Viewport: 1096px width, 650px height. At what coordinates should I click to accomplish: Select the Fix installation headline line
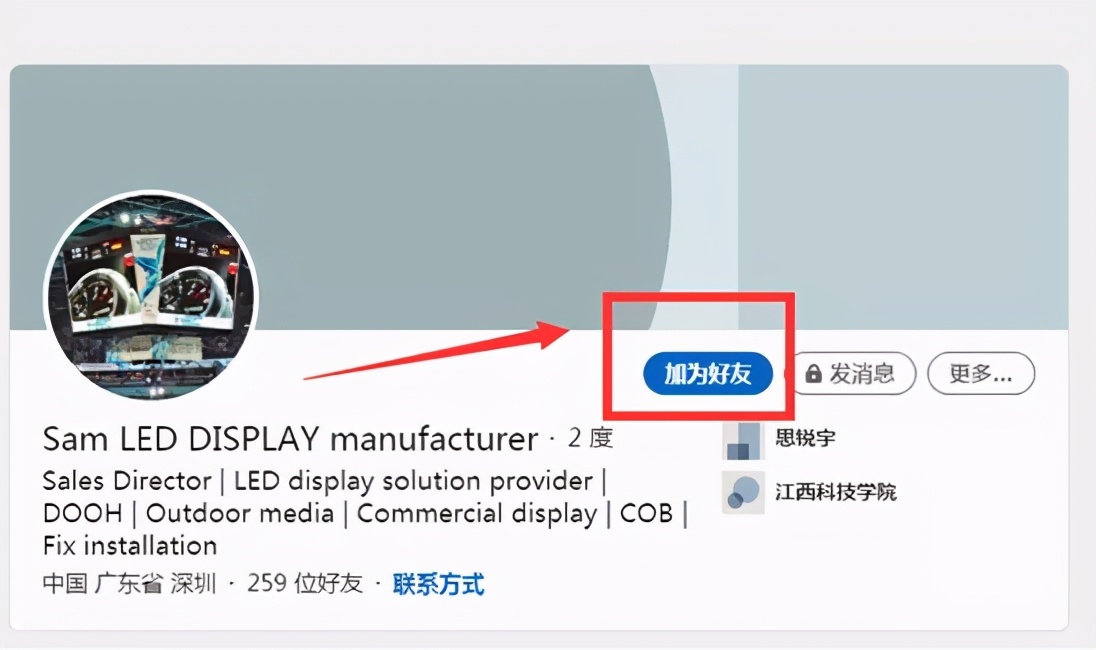(x=130, y=545)
